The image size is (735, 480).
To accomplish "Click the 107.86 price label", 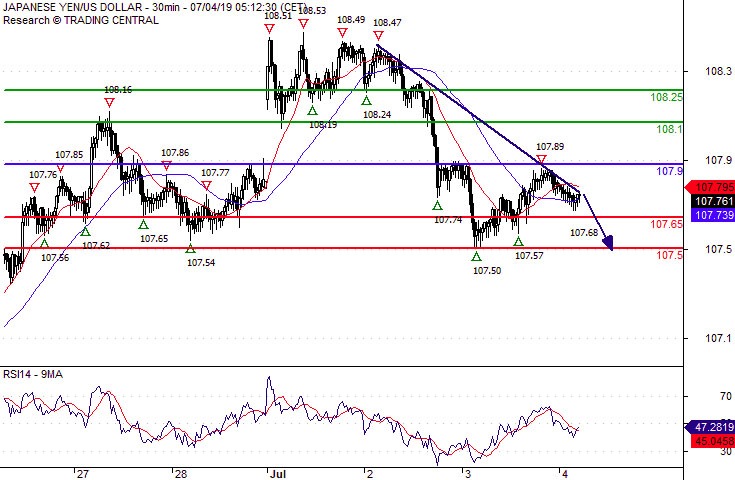I will 175,152.
